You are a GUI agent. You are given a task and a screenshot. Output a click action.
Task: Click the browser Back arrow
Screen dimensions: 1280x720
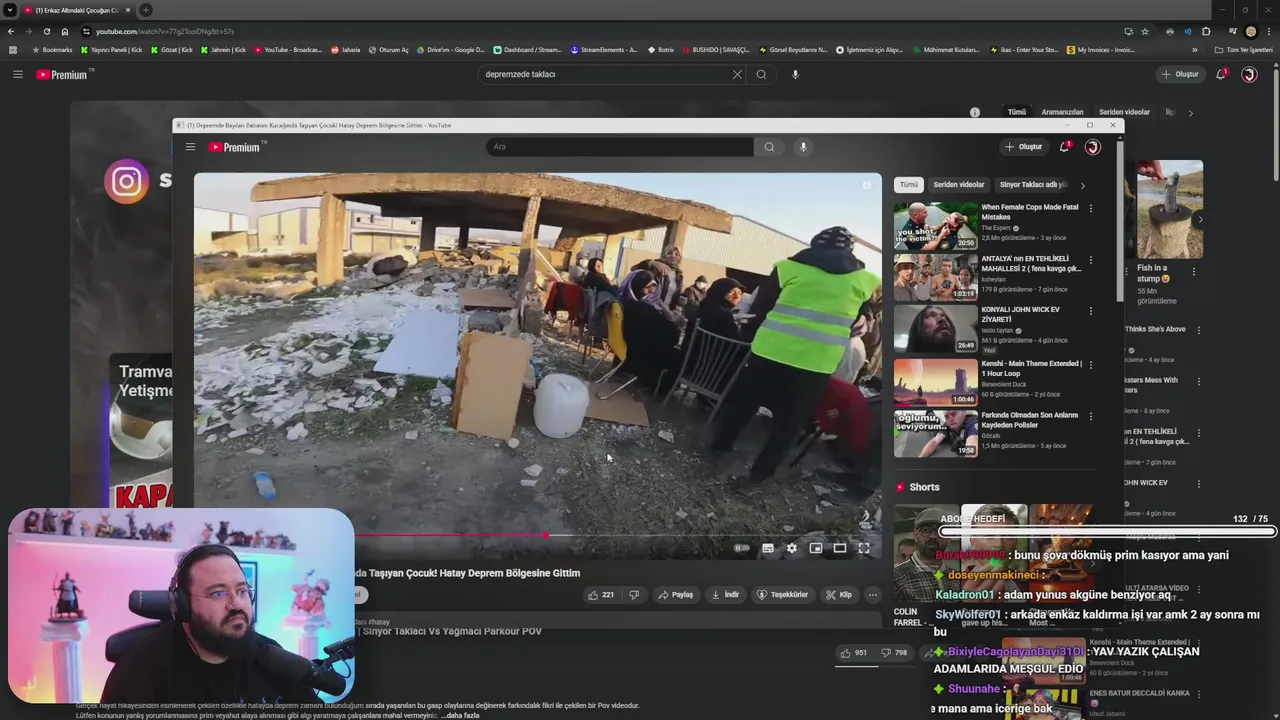tap(11, 31)
